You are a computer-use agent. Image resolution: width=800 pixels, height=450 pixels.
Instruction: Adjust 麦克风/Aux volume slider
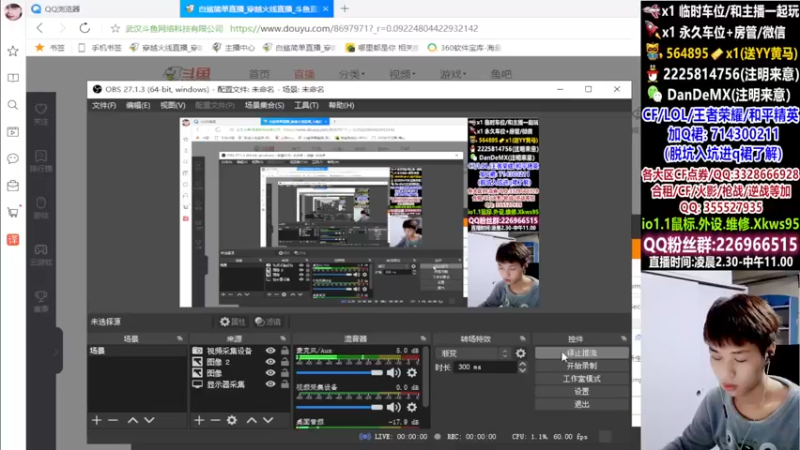click(x=339, y=373)
